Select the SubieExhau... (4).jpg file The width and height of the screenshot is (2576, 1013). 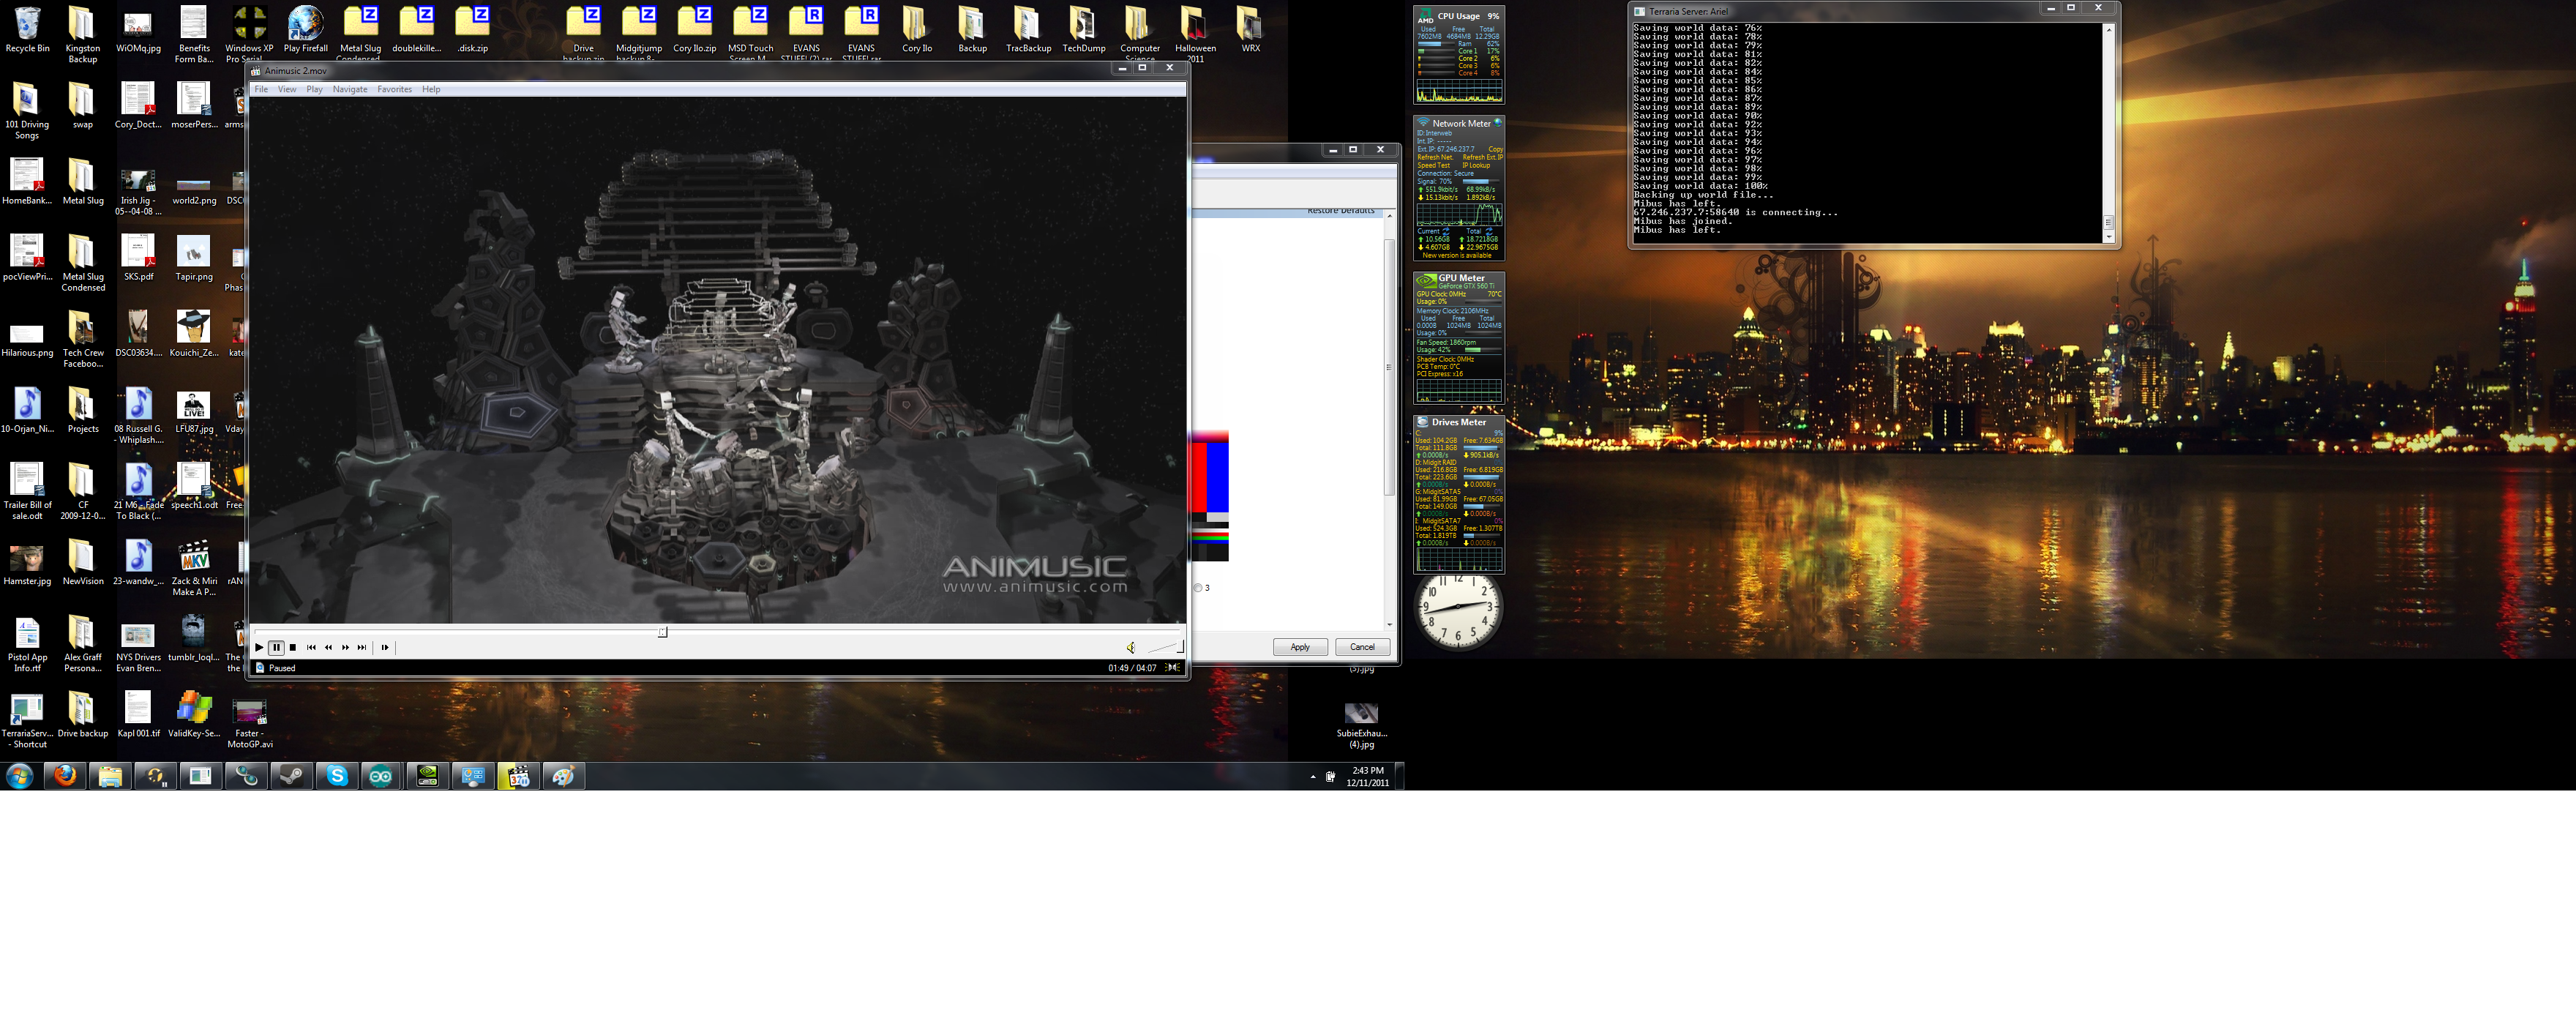point(1361,725)
